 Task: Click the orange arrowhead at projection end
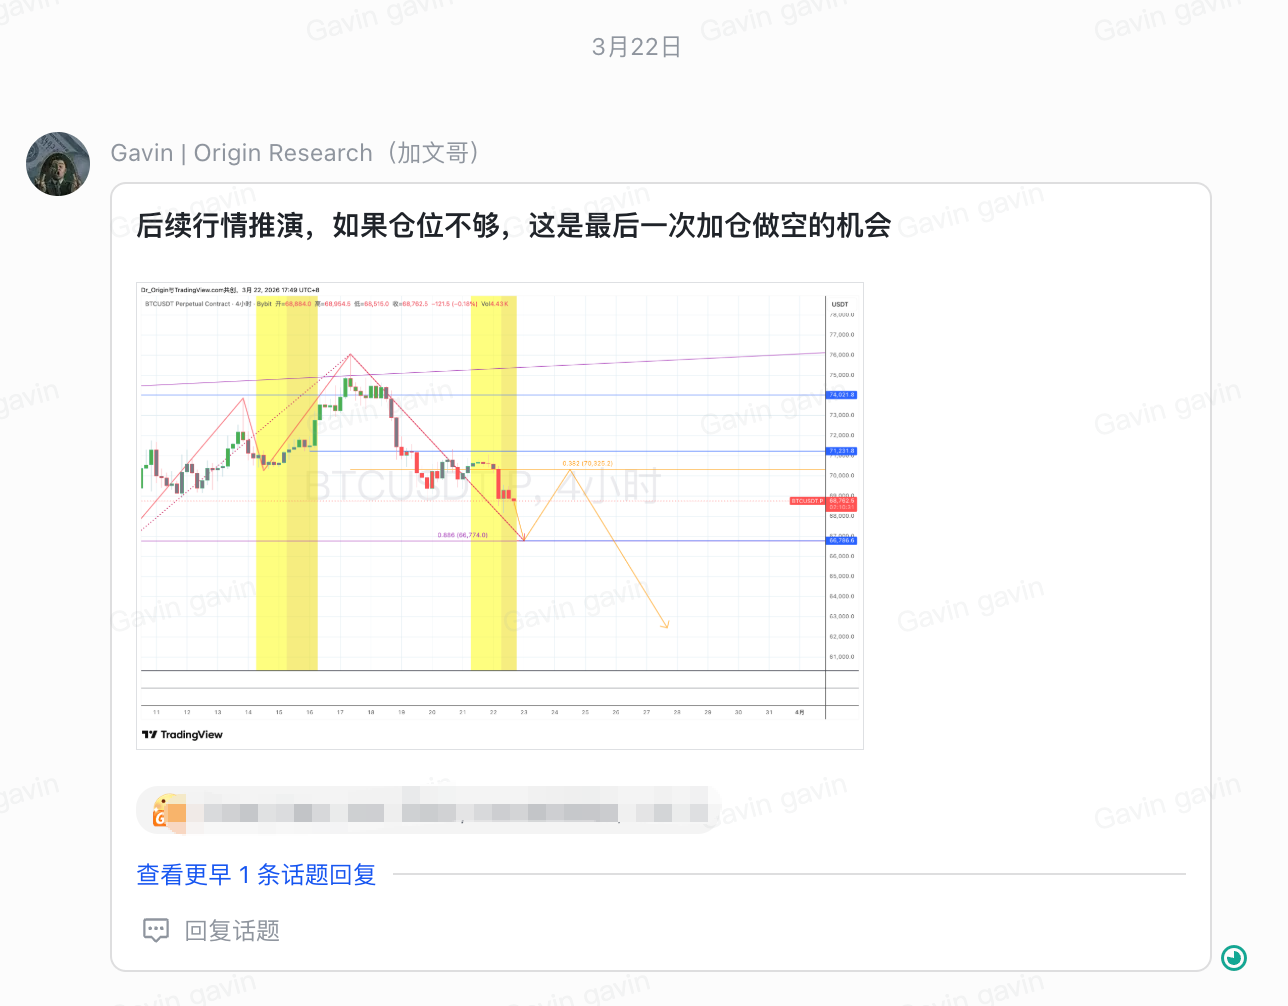coord(666,625)
